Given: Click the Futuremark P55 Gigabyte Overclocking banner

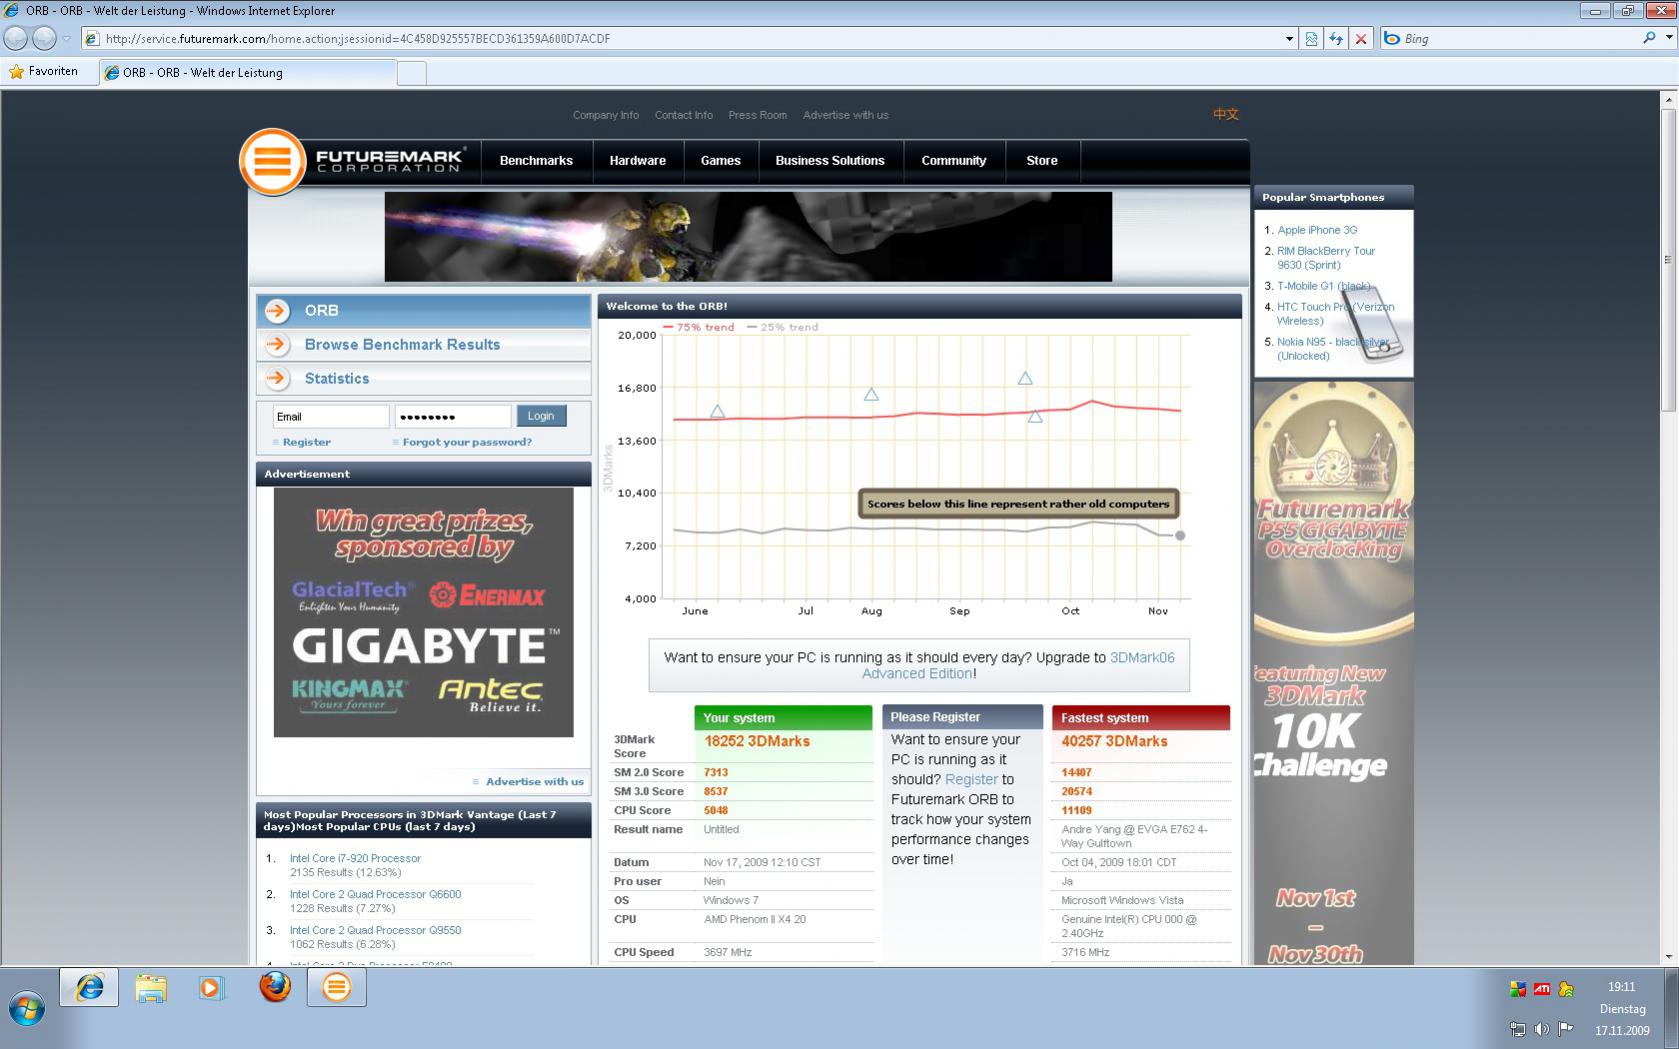Looking at the screenshot, I should pos(1333,673).
